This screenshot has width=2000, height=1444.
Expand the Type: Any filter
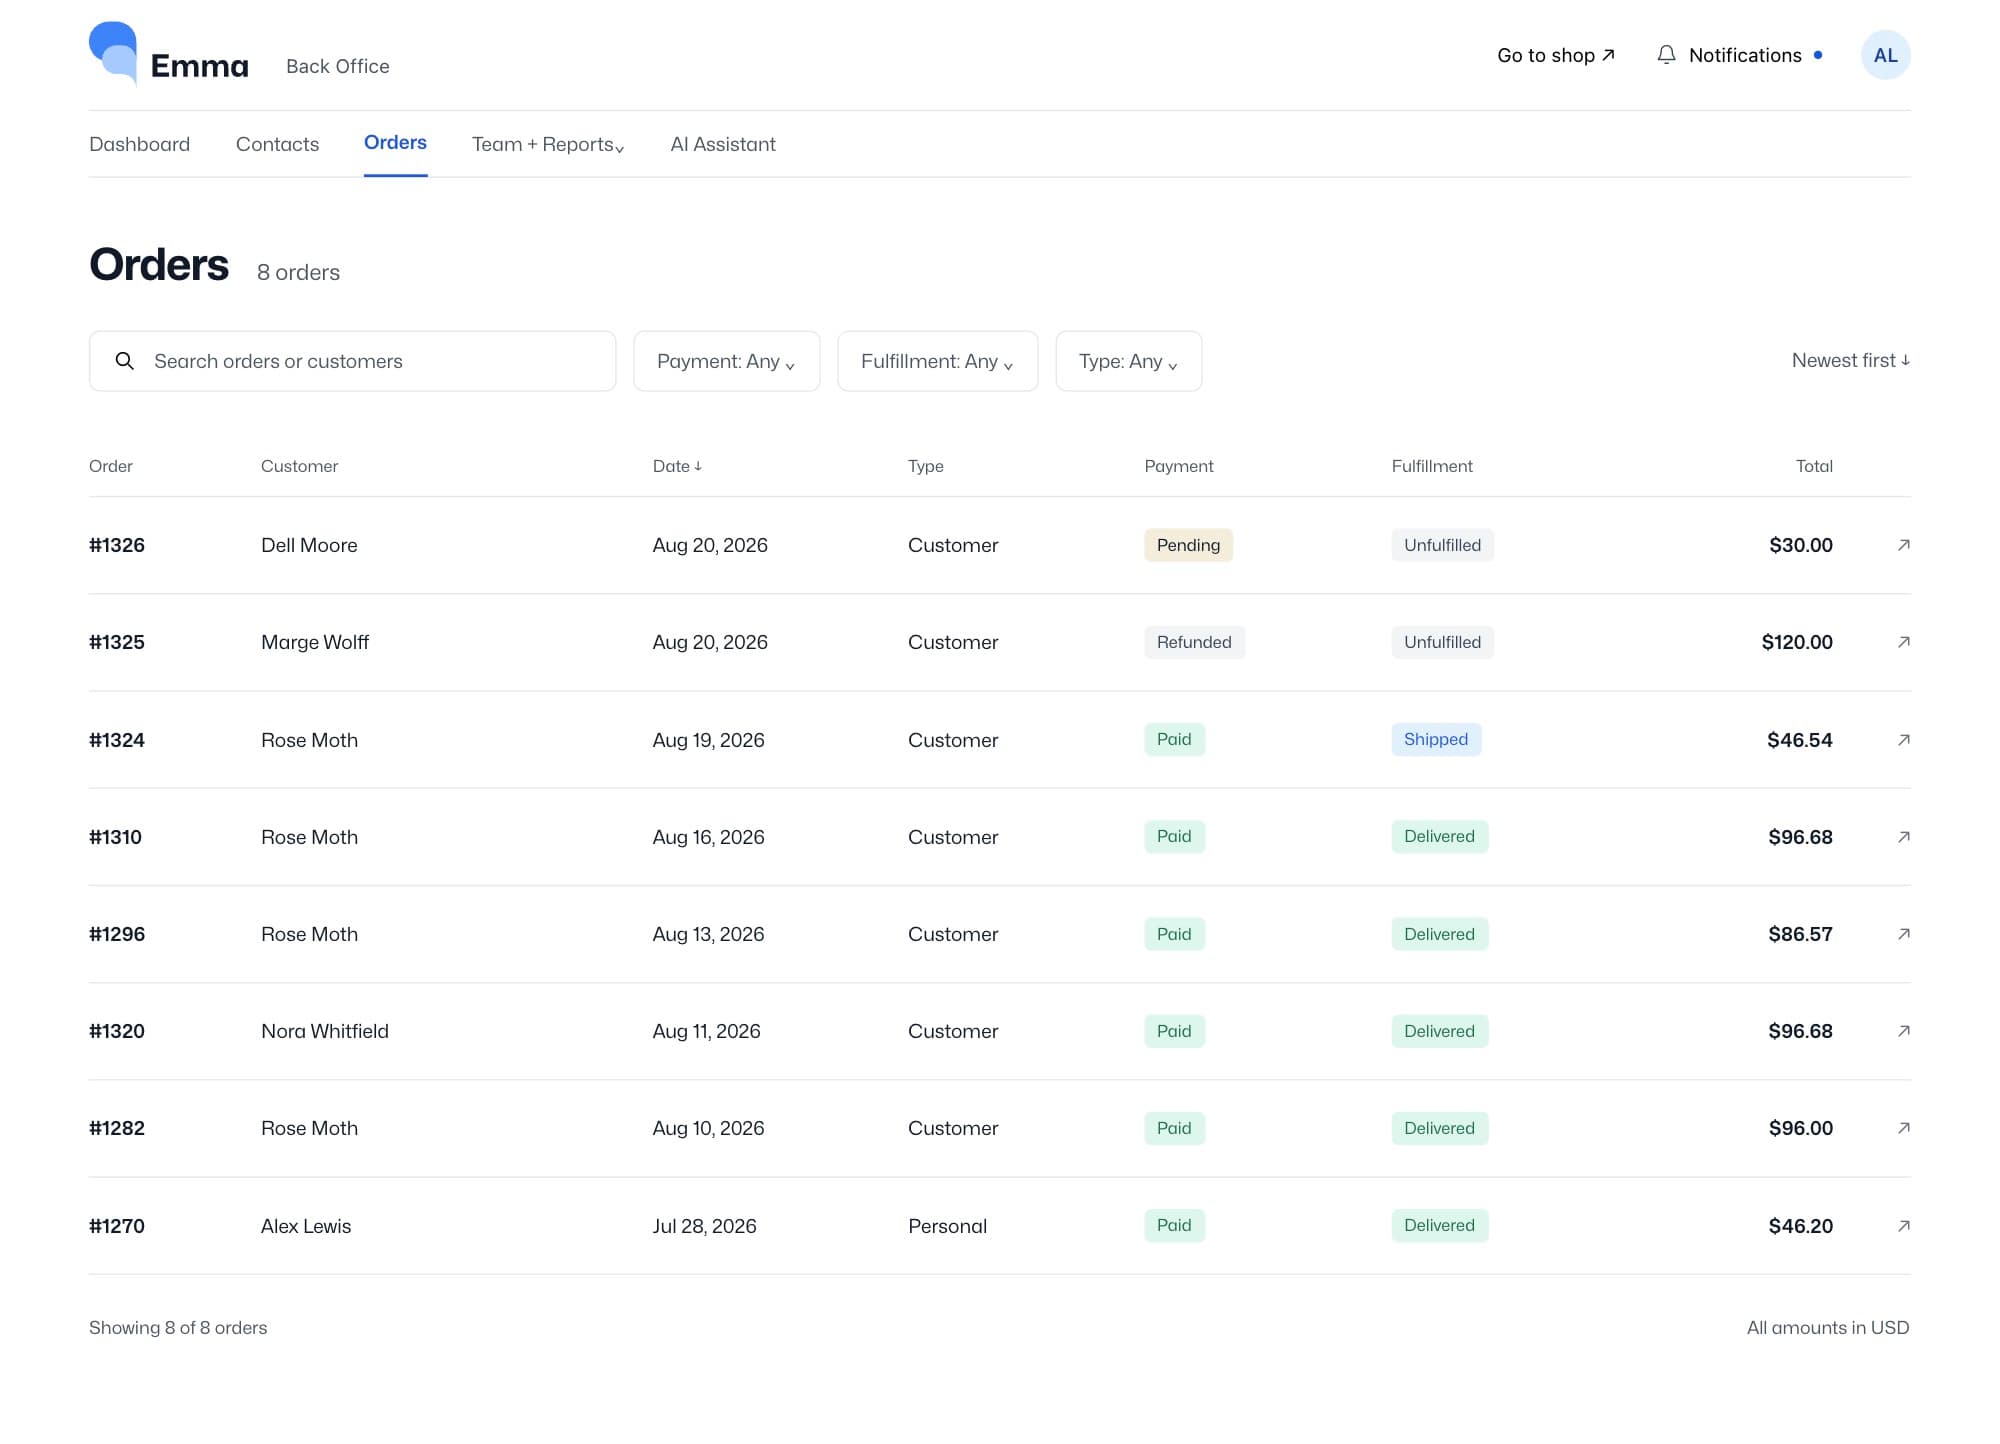tap(1129, 361)
